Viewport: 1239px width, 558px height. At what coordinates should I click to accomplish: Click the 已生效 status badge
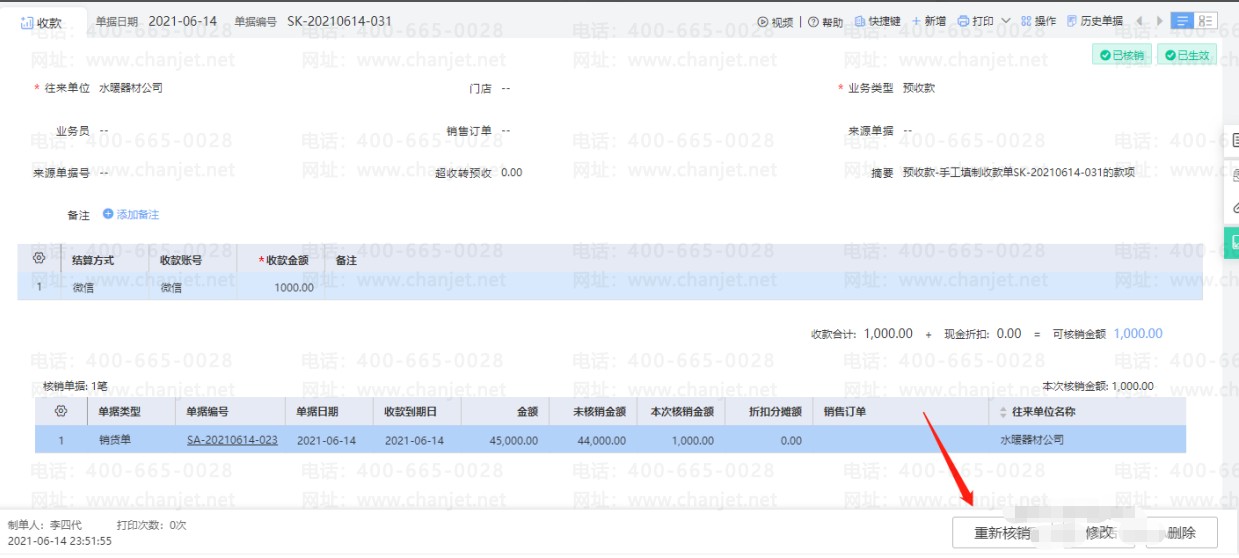pyautogui.click(x=1187, y=55)
